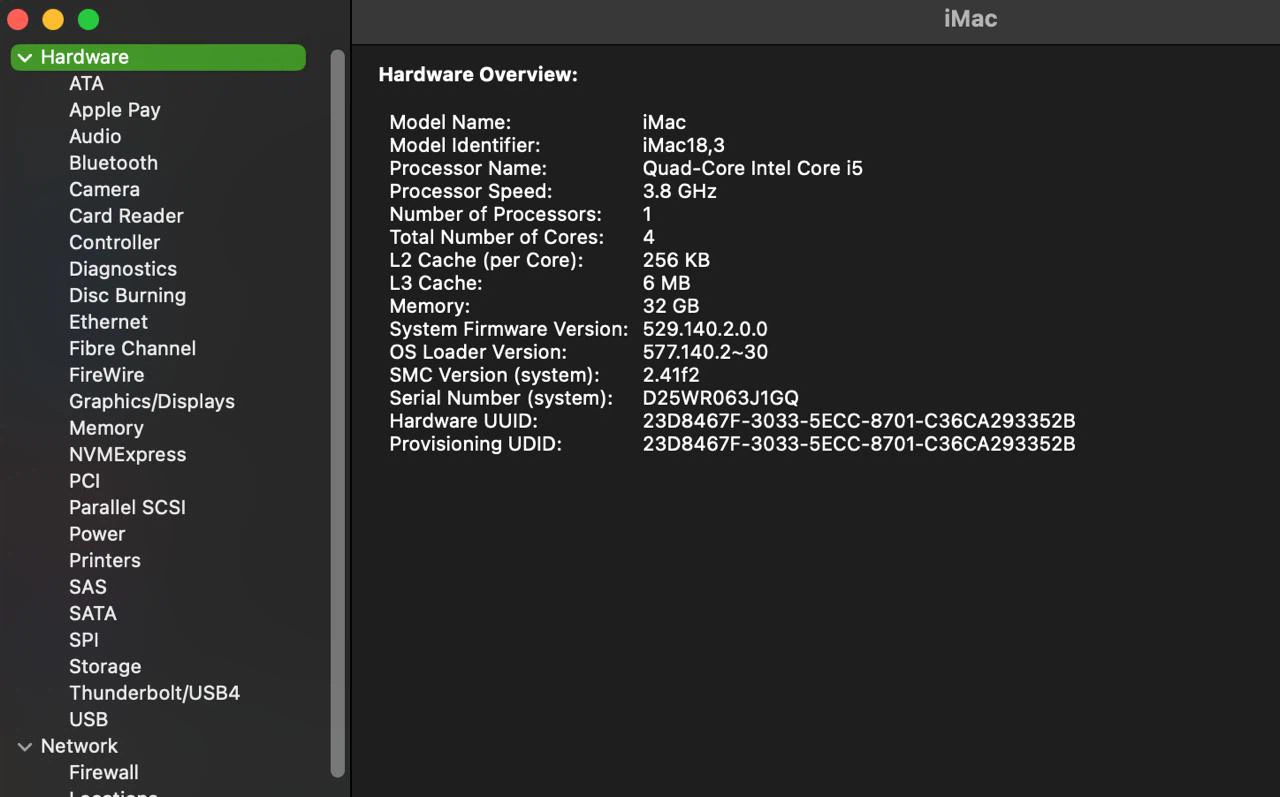Image resolution: width=1280 pixels, height=797 pixels.
Task: Select Controller in the sidebar
Action: (114, 243)
